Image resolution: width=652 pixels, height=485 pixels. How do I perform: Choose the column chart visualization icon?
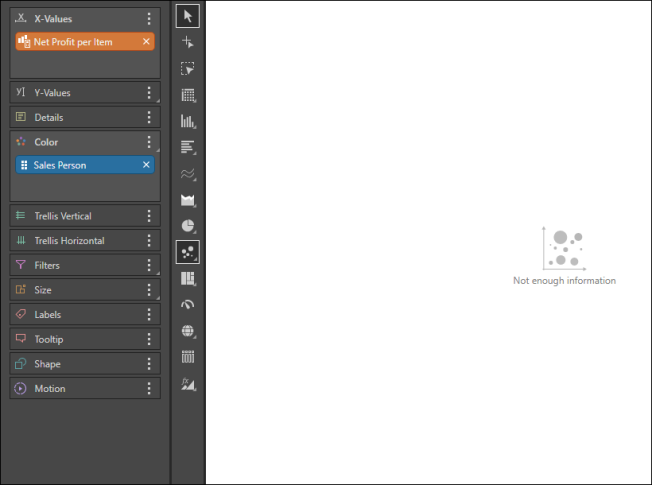point(187,121)
